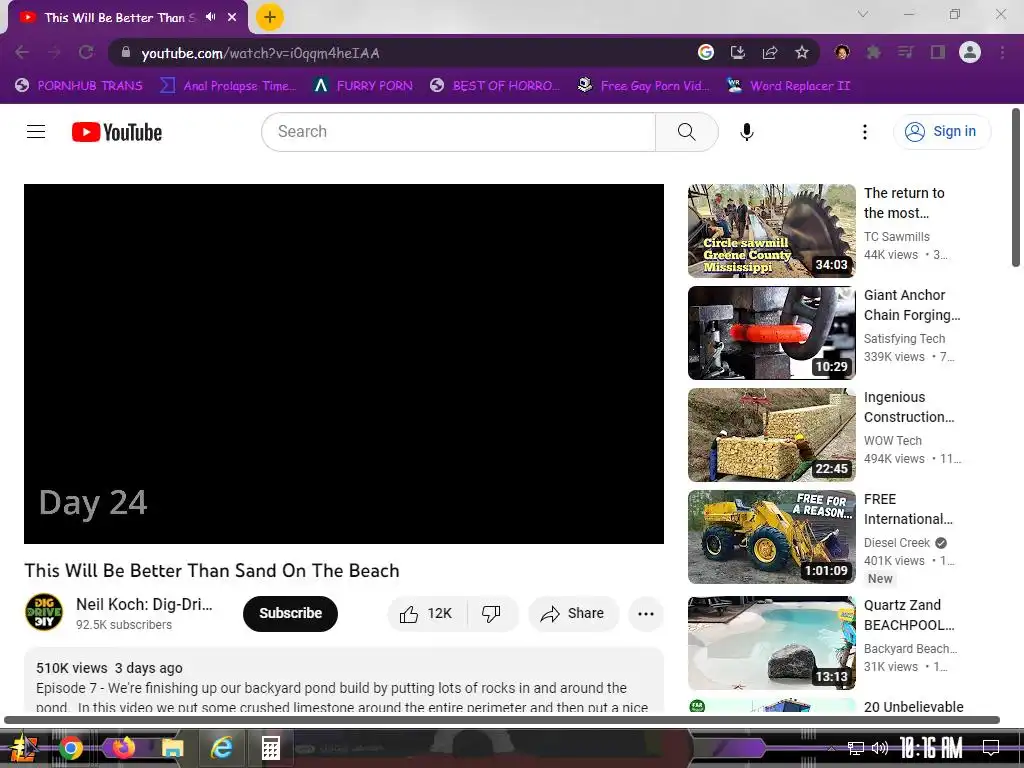Like the video with thumbs up

click(x=426, y=614)
